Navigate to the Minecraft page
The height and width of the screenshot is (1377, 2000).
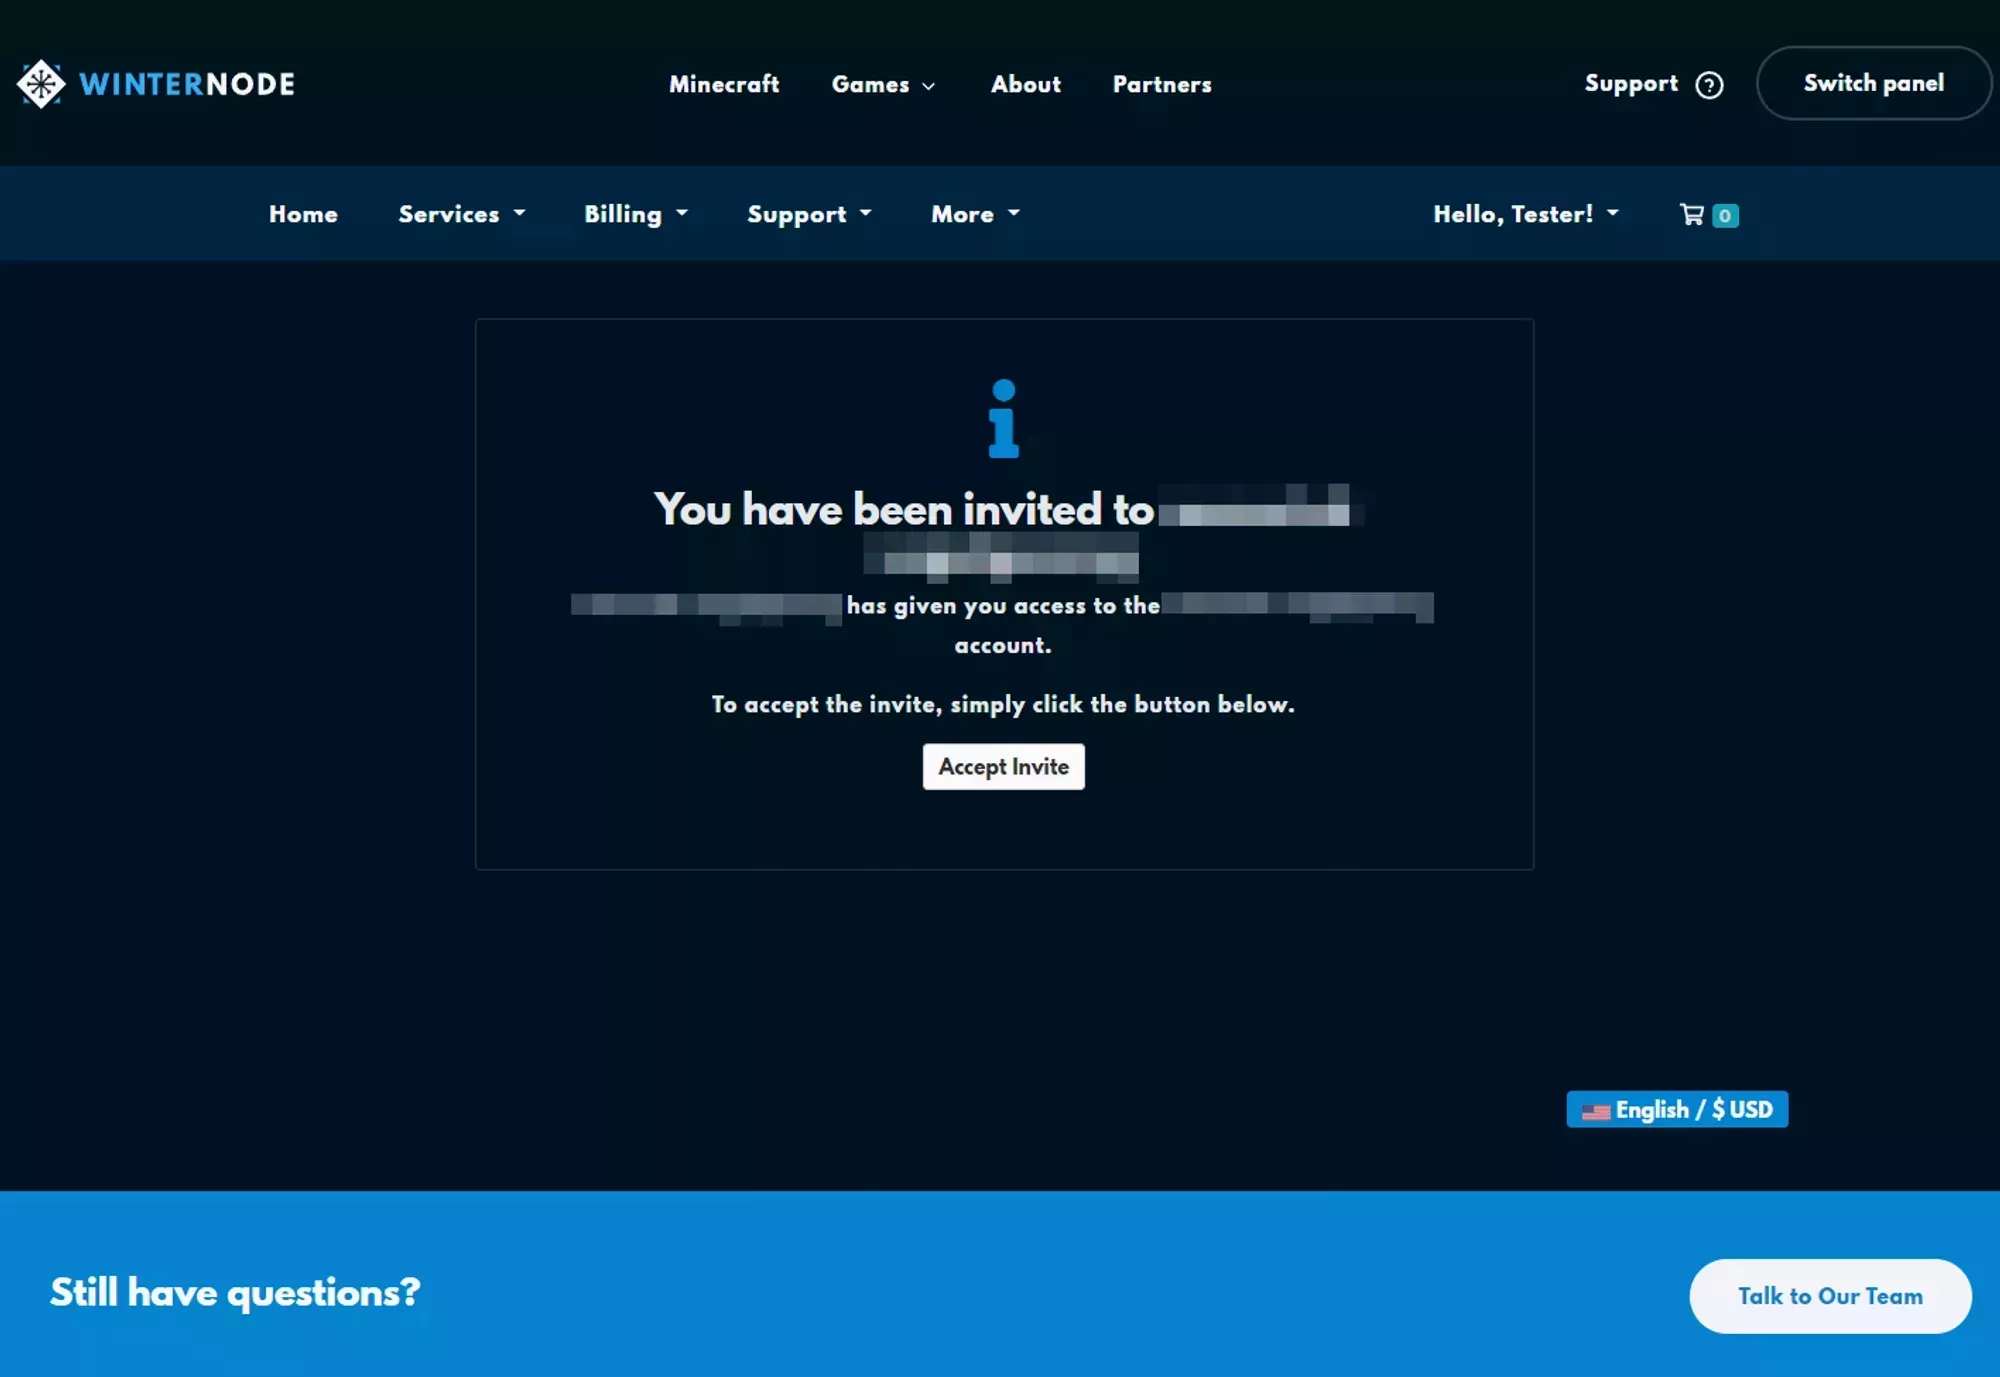[723, 85]
